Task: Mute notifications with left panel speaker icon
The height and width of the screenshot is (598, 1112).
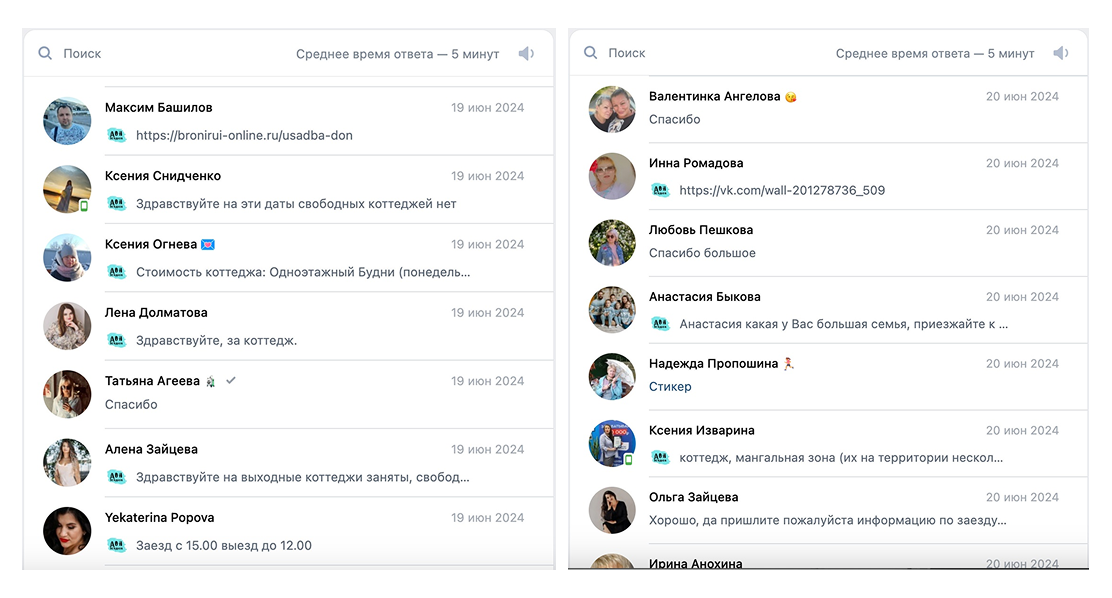Action: point(526,53)
